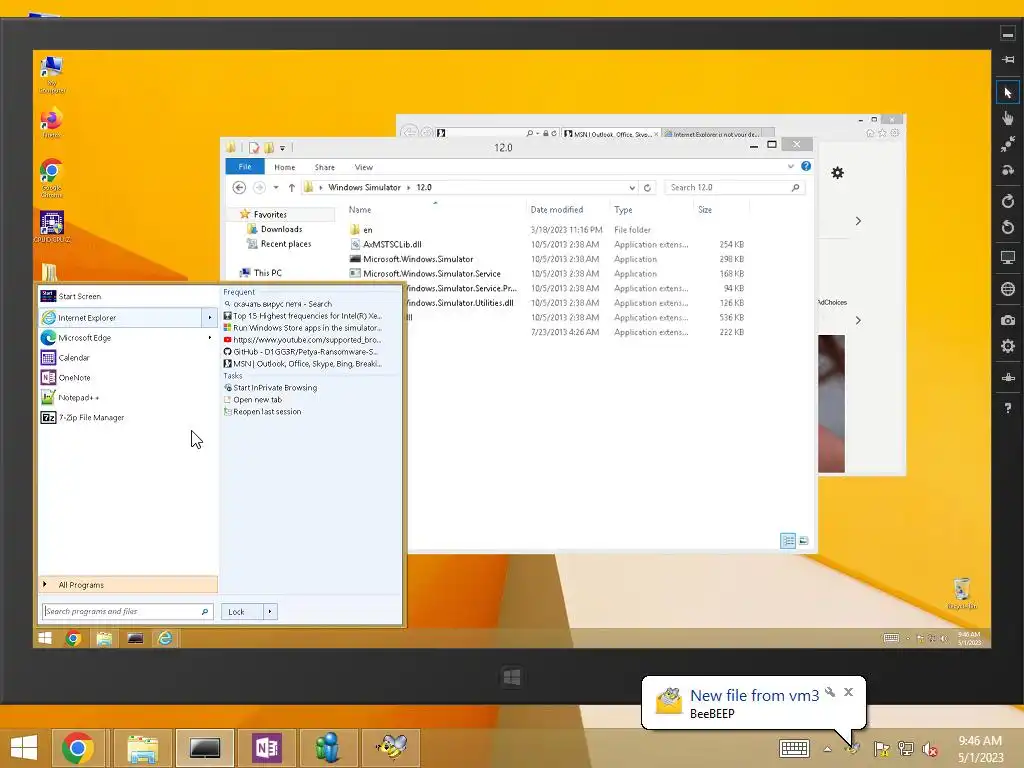Select Internet Explorer in Start menu

click(121, 317)
